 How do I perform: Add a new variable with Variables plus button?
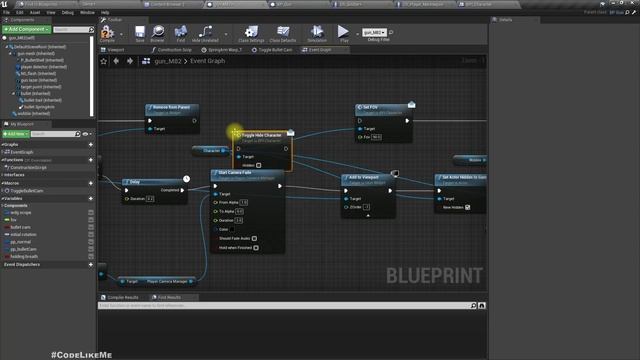pos(91,198)
